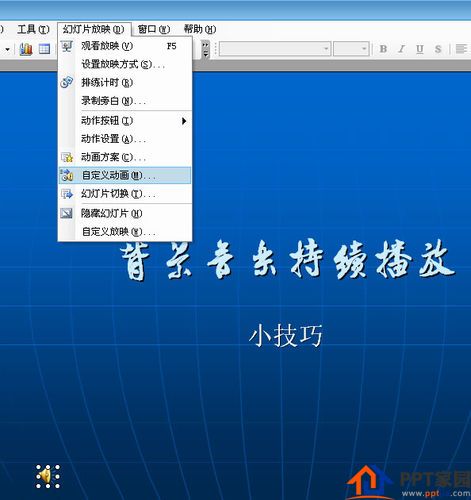Viewport: 471px width, 500px height.
Task: Click the insert table icon in toolbar
Action: [44, 49]
